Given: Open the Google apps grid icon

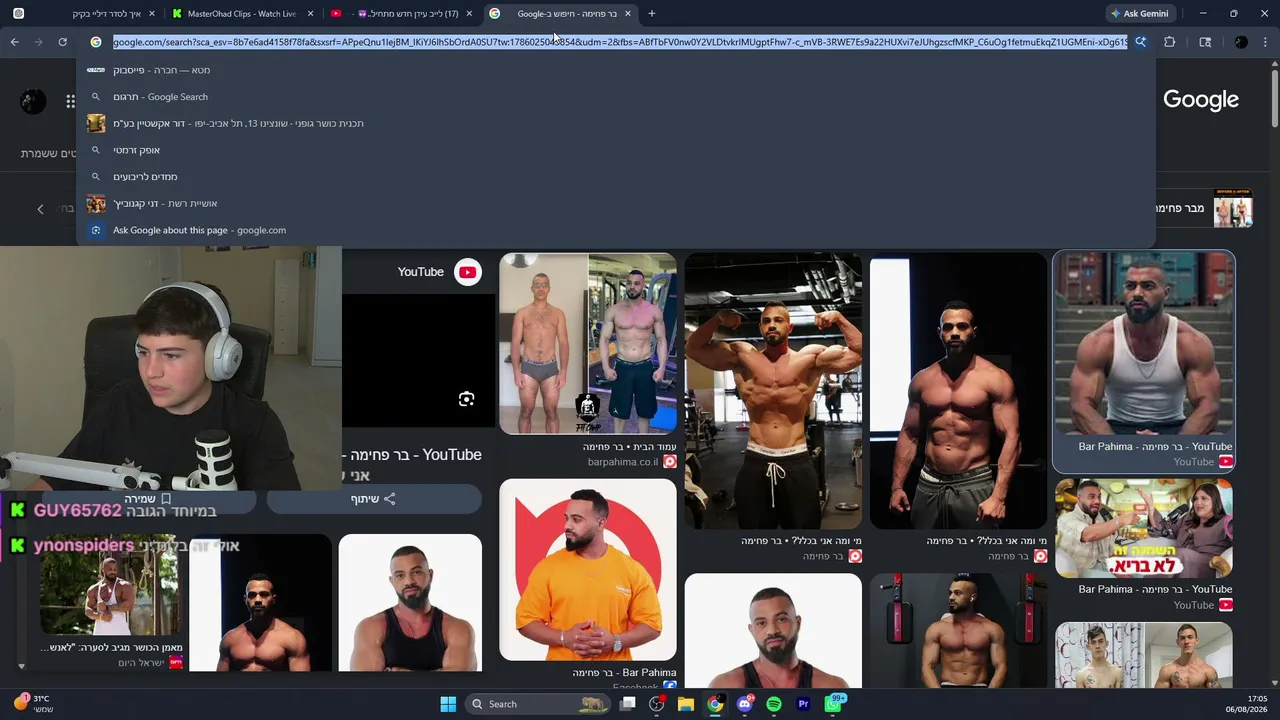Looking at the screenshot, I should (71, 101).
